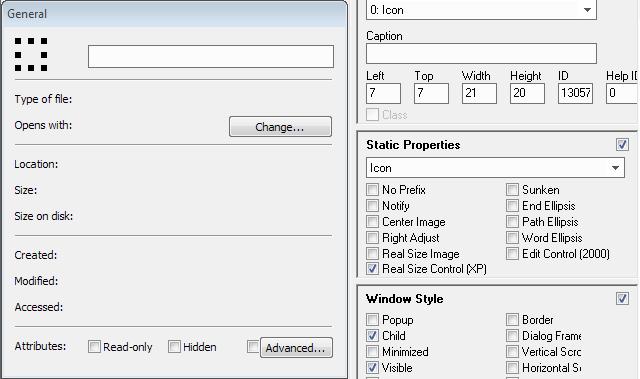Open the Advanced... attributes button
640x379 pixels.
(296, 348)
